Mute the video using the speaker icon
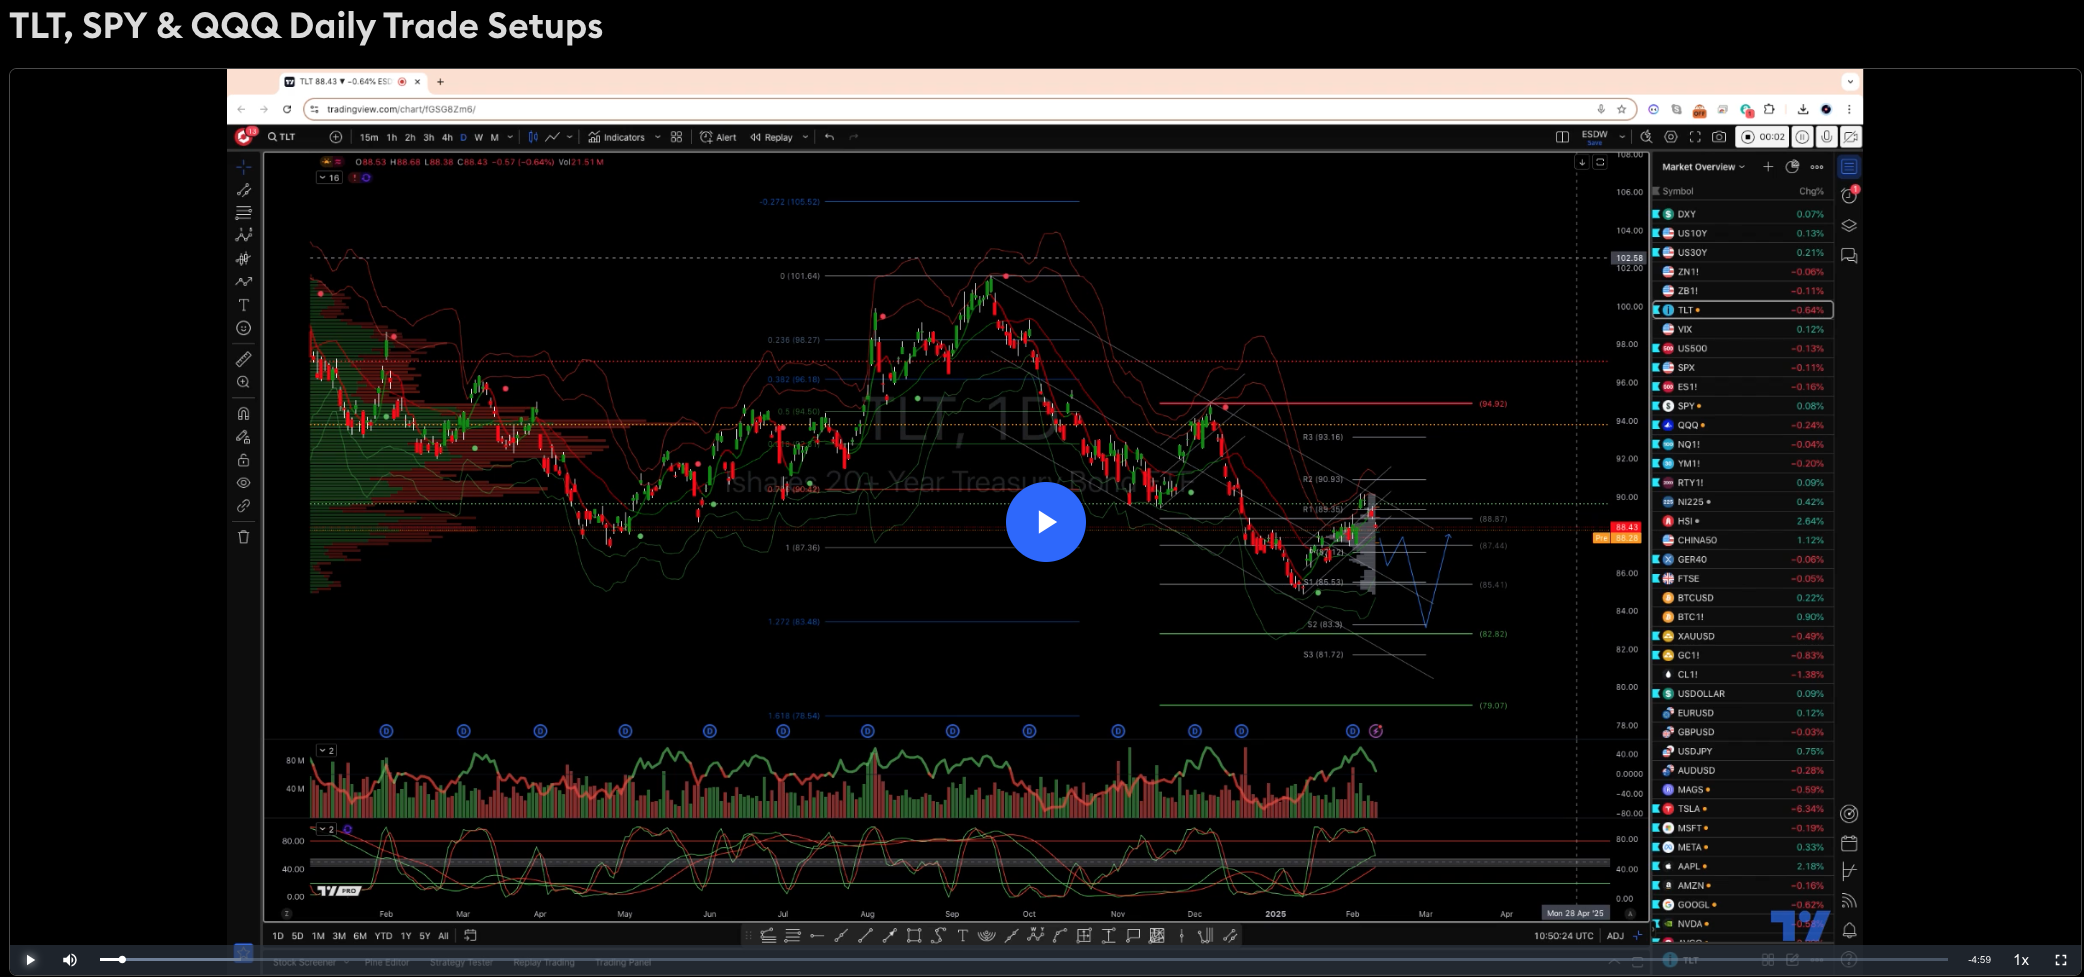Image resolution: width=2084 pixels, height=977 pixels. (70, 960)
